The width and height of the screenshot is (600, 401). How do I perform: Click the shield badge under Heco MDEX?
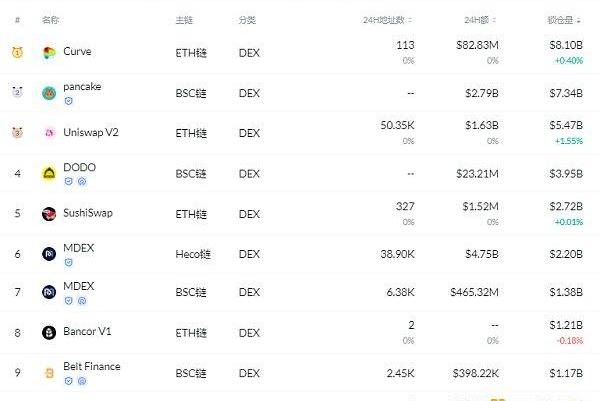pos(68,262)
